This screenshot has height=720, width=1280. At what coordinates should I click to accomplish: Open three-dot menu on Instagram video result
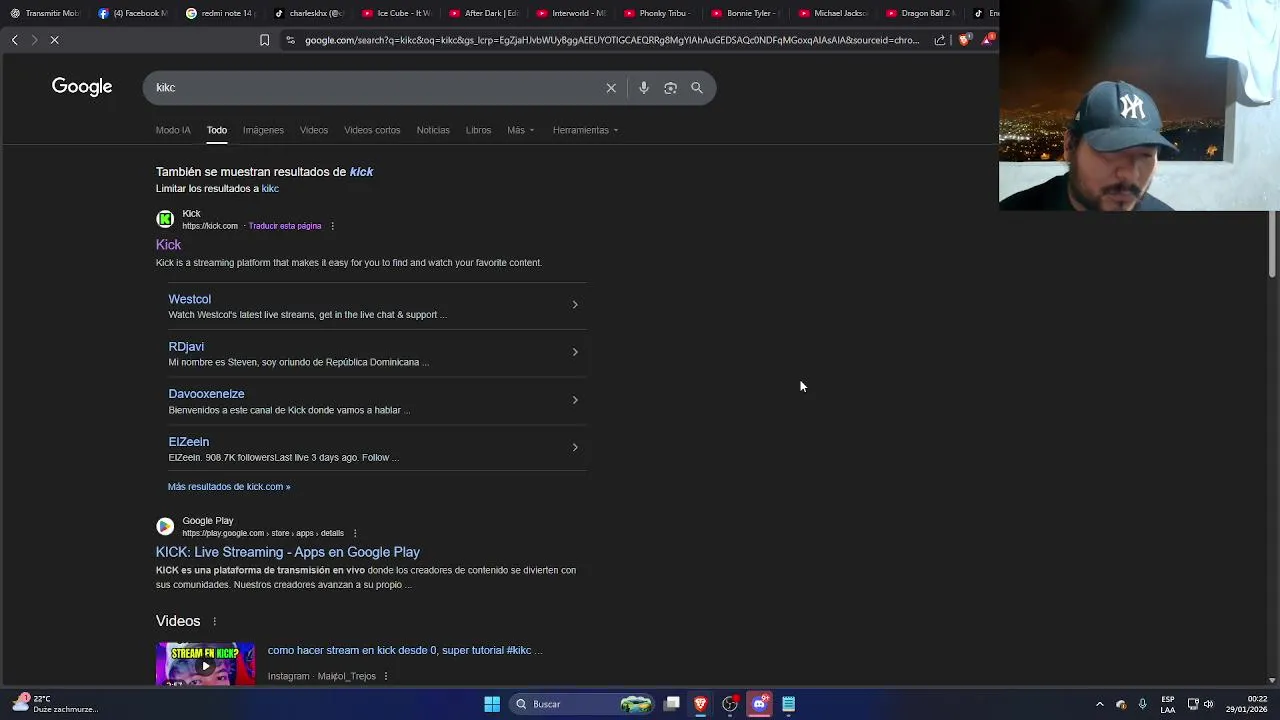pyautogui.click(x=385, y=676)
